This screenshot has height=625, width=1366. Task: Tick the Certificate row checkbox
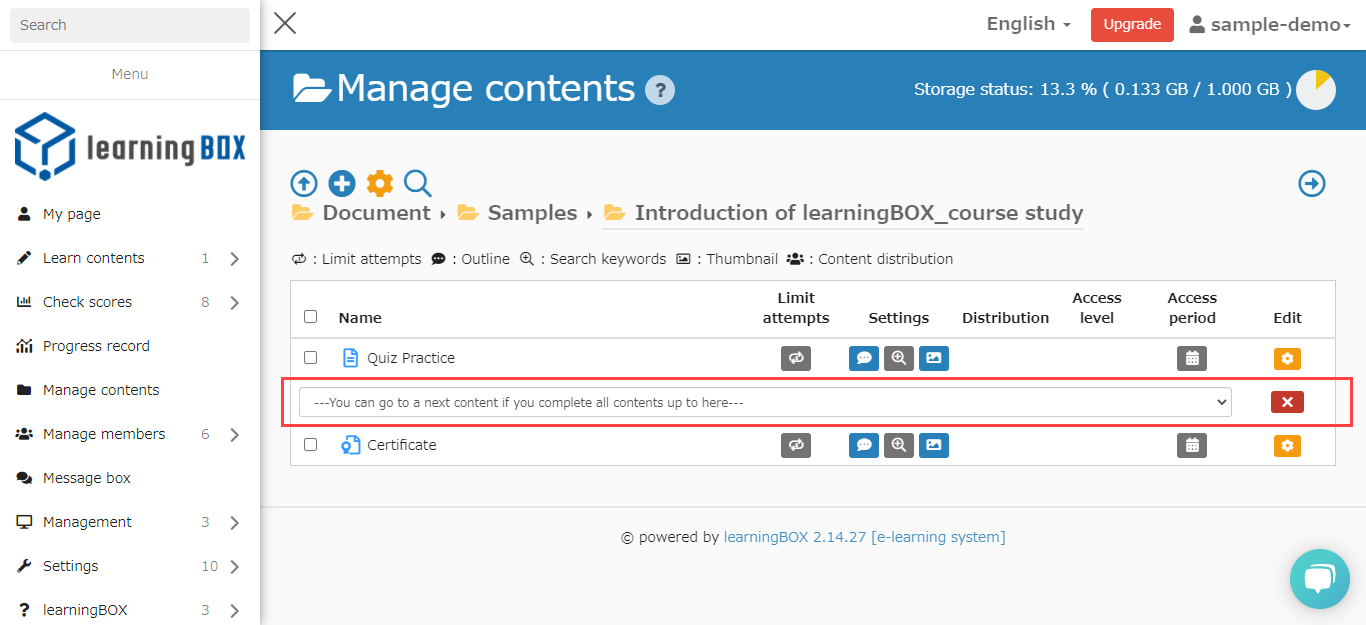click(311, 444)
